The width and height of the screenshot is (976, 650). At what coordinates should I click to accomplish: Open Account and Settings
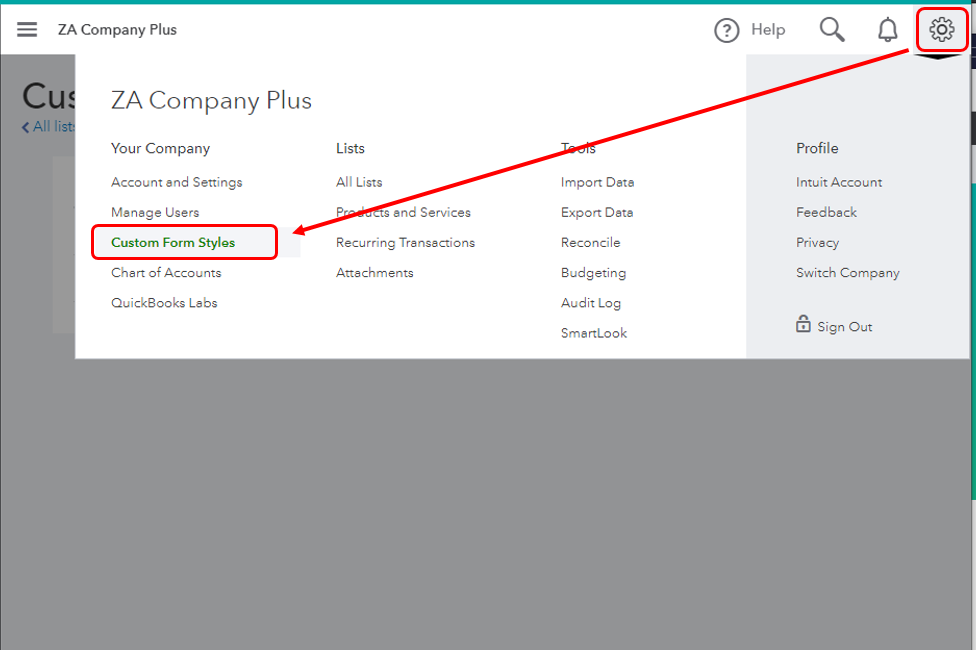tap(177, 182)
